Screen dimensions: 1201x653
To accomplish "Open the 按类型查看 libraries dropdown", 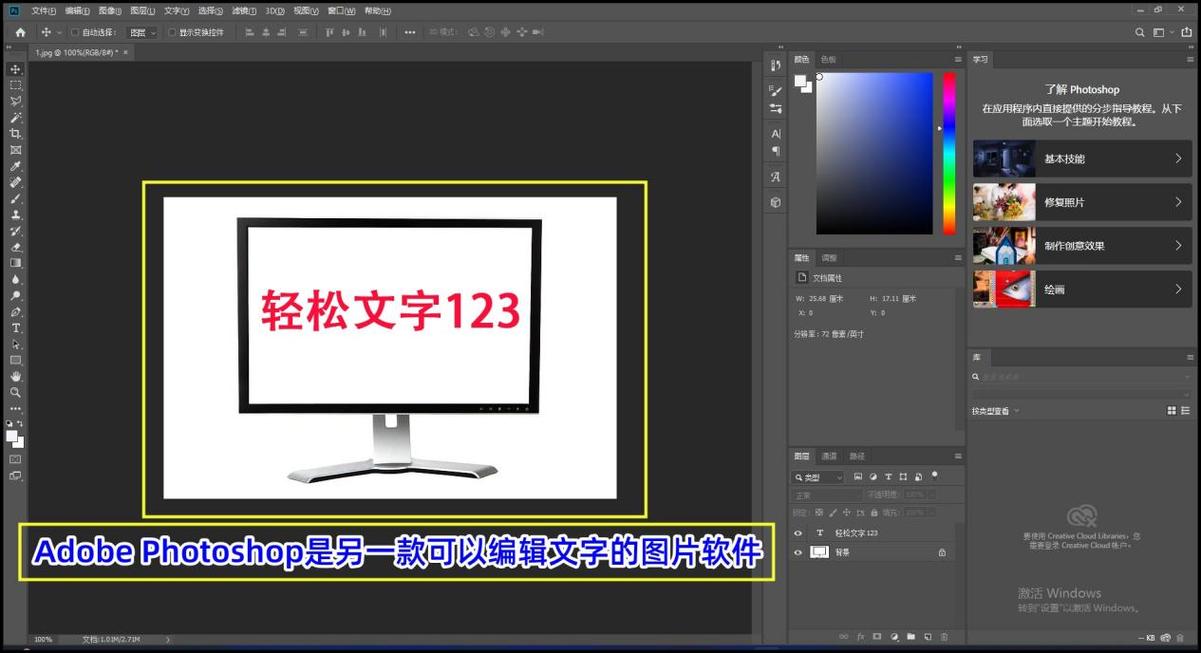I will point(996,411).
